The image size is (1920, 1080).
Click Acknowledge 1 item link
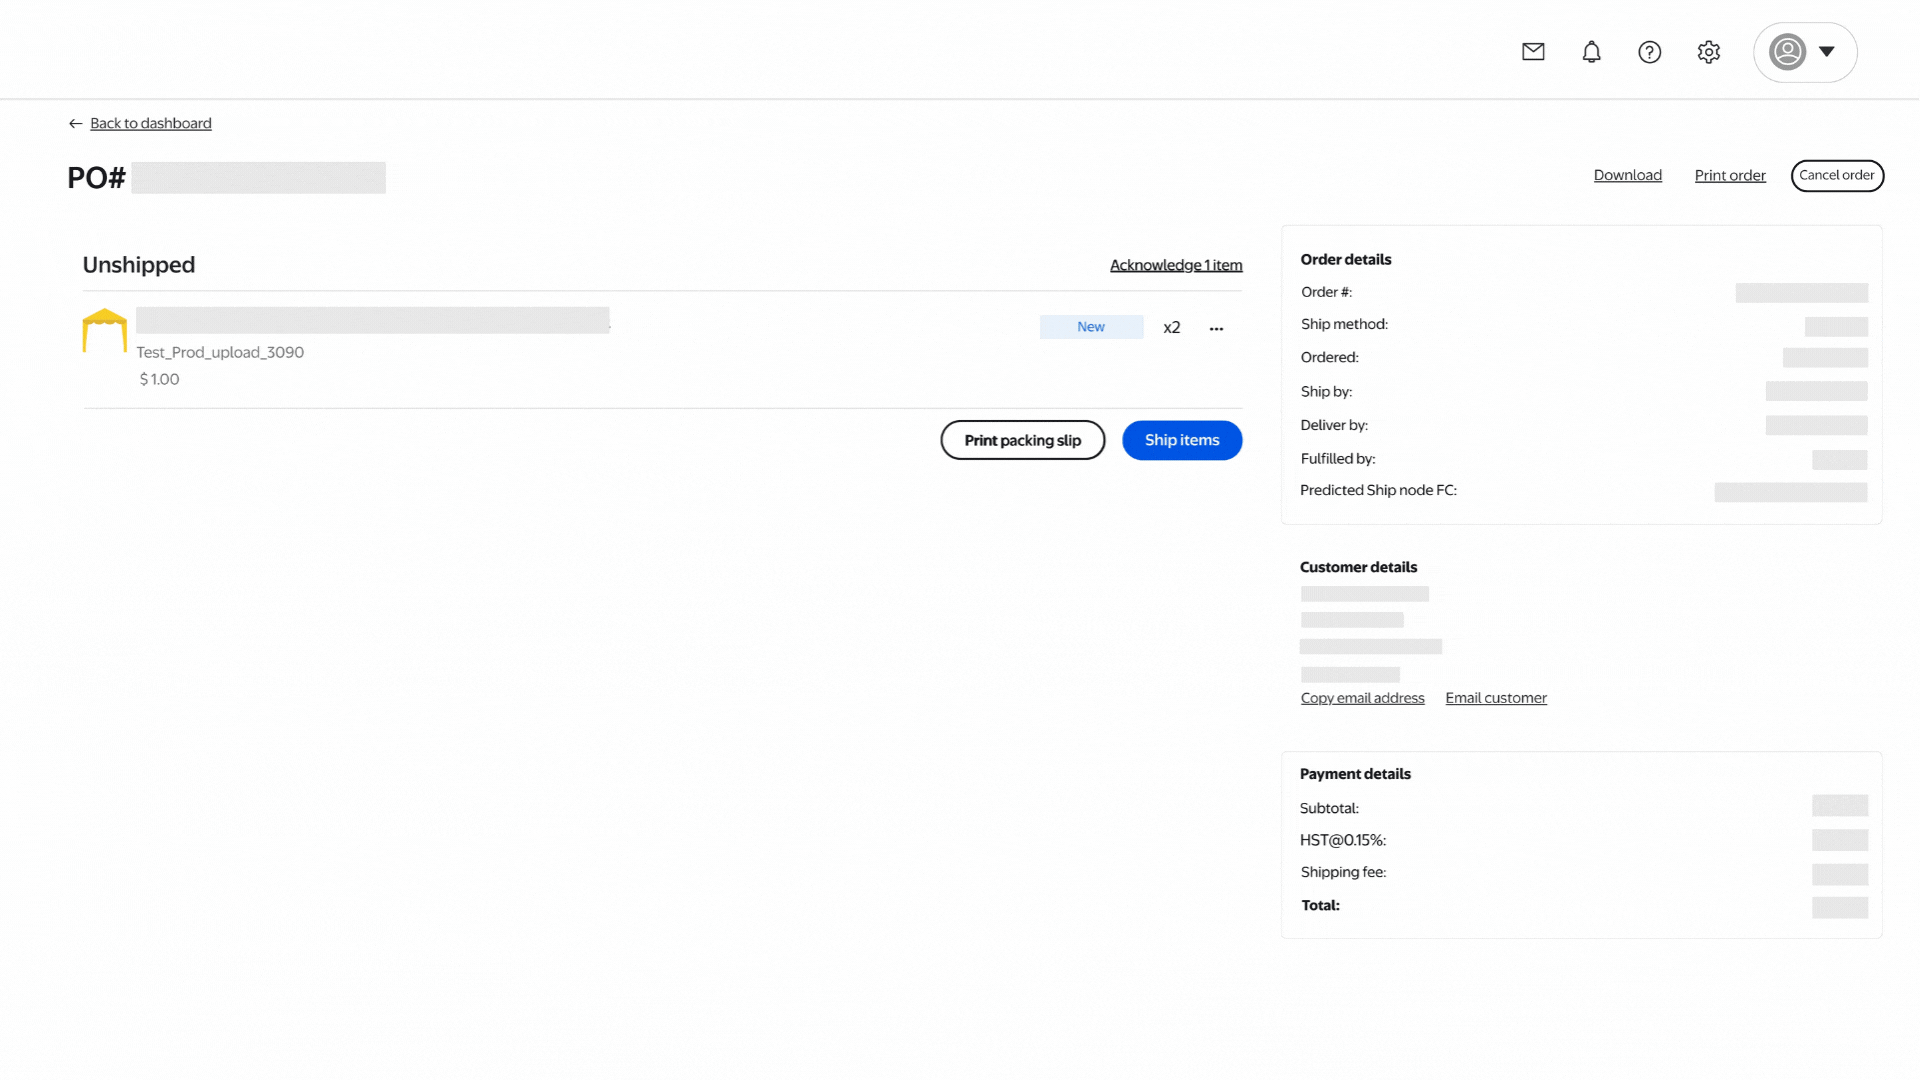(1176, 265)
